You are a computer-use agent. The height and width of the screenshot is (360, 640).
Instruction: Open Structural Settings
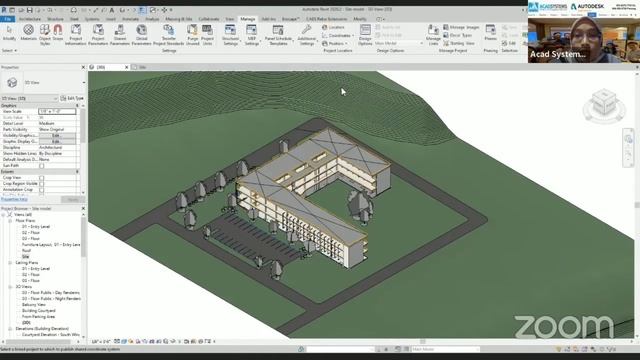pyautogui.click(x=230, y=34)
